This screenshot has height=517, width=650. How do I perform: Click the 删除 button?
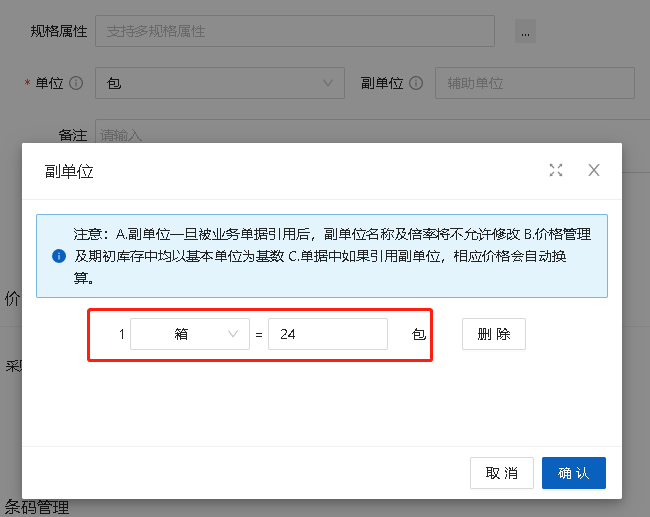pos(494,334)
